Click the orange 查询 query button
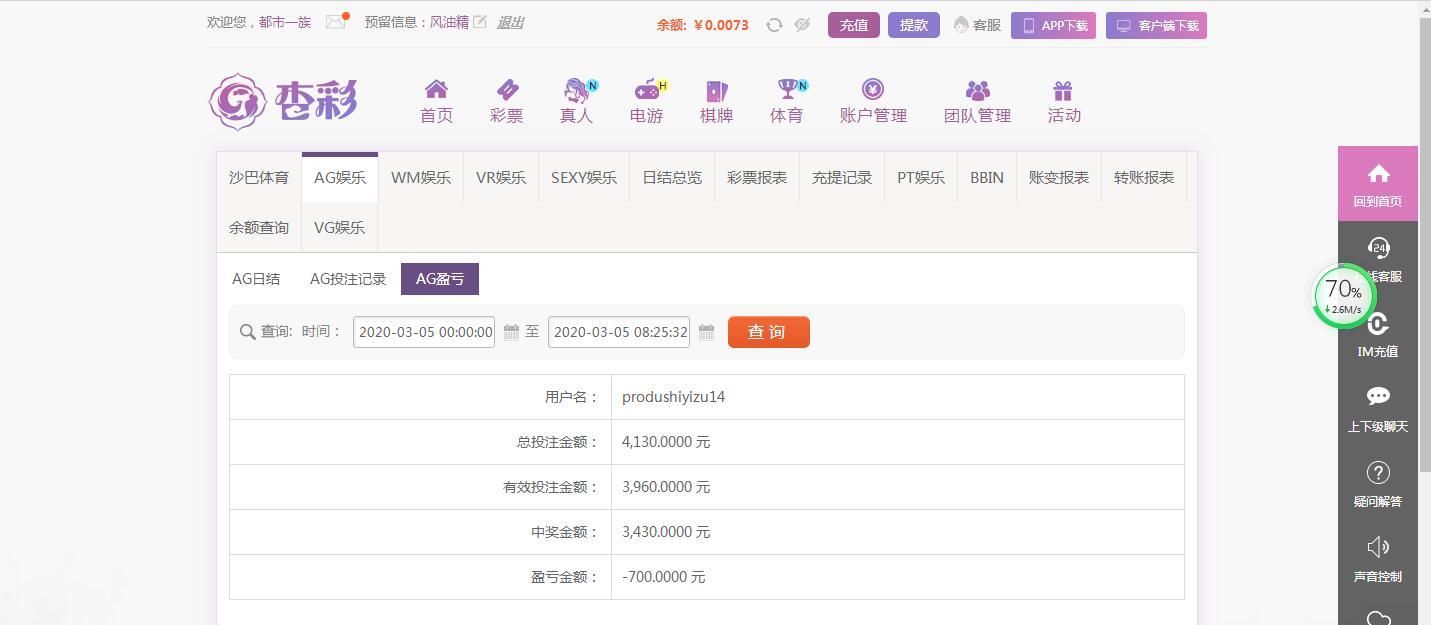The image size is (1431, 625). point(768,331)
